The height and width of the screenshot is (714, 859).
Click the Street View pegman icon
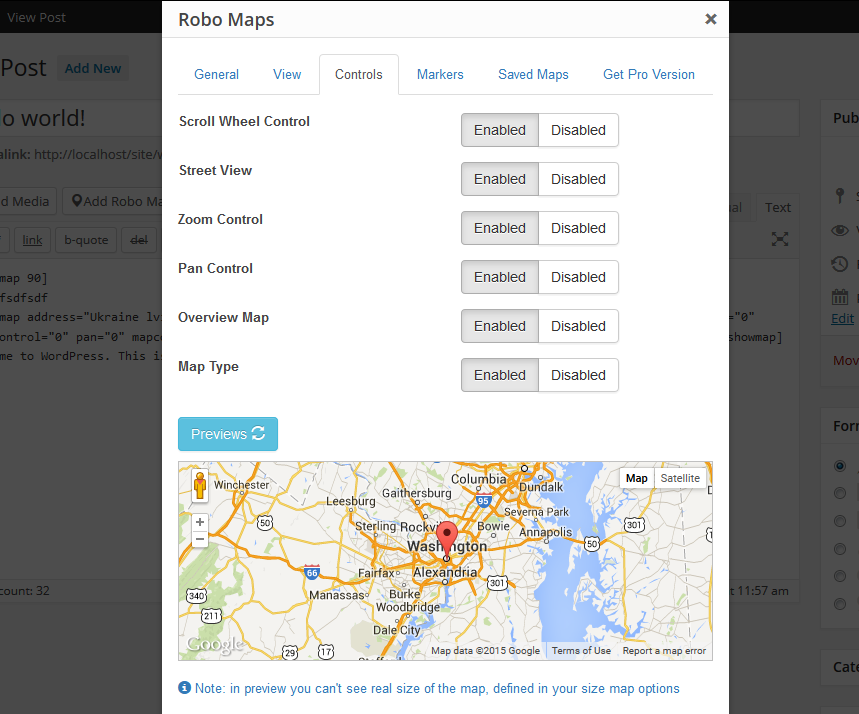[x=200, y=485]
